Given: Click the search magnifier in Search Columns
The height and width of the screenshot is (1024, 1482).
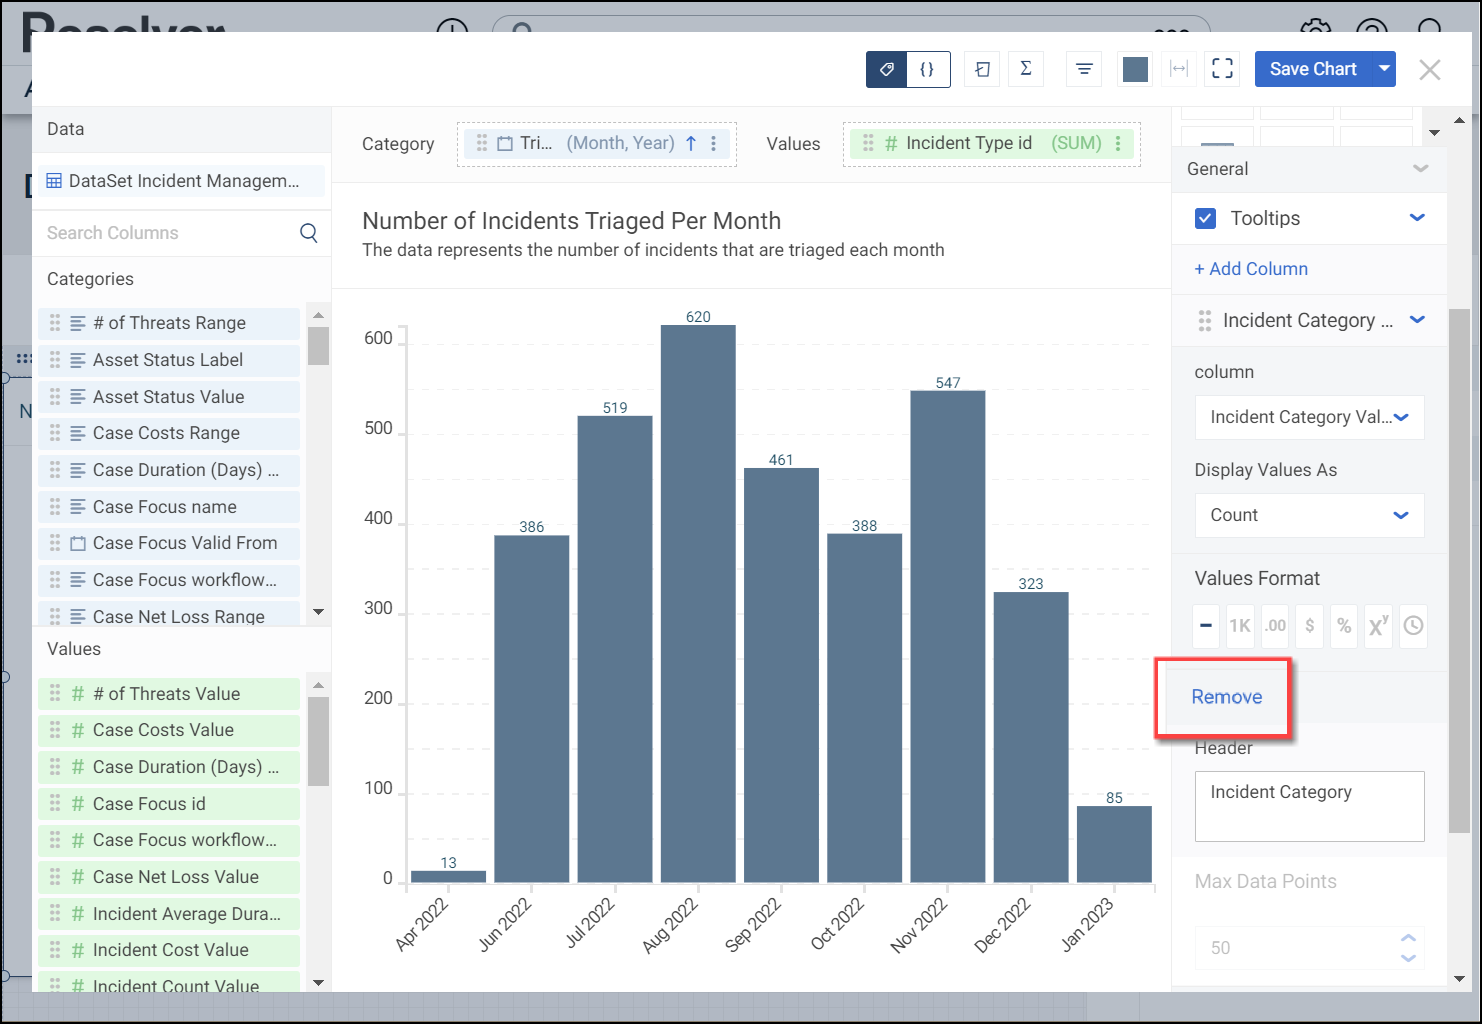Looking at the screenshot, I should [309, 233].
